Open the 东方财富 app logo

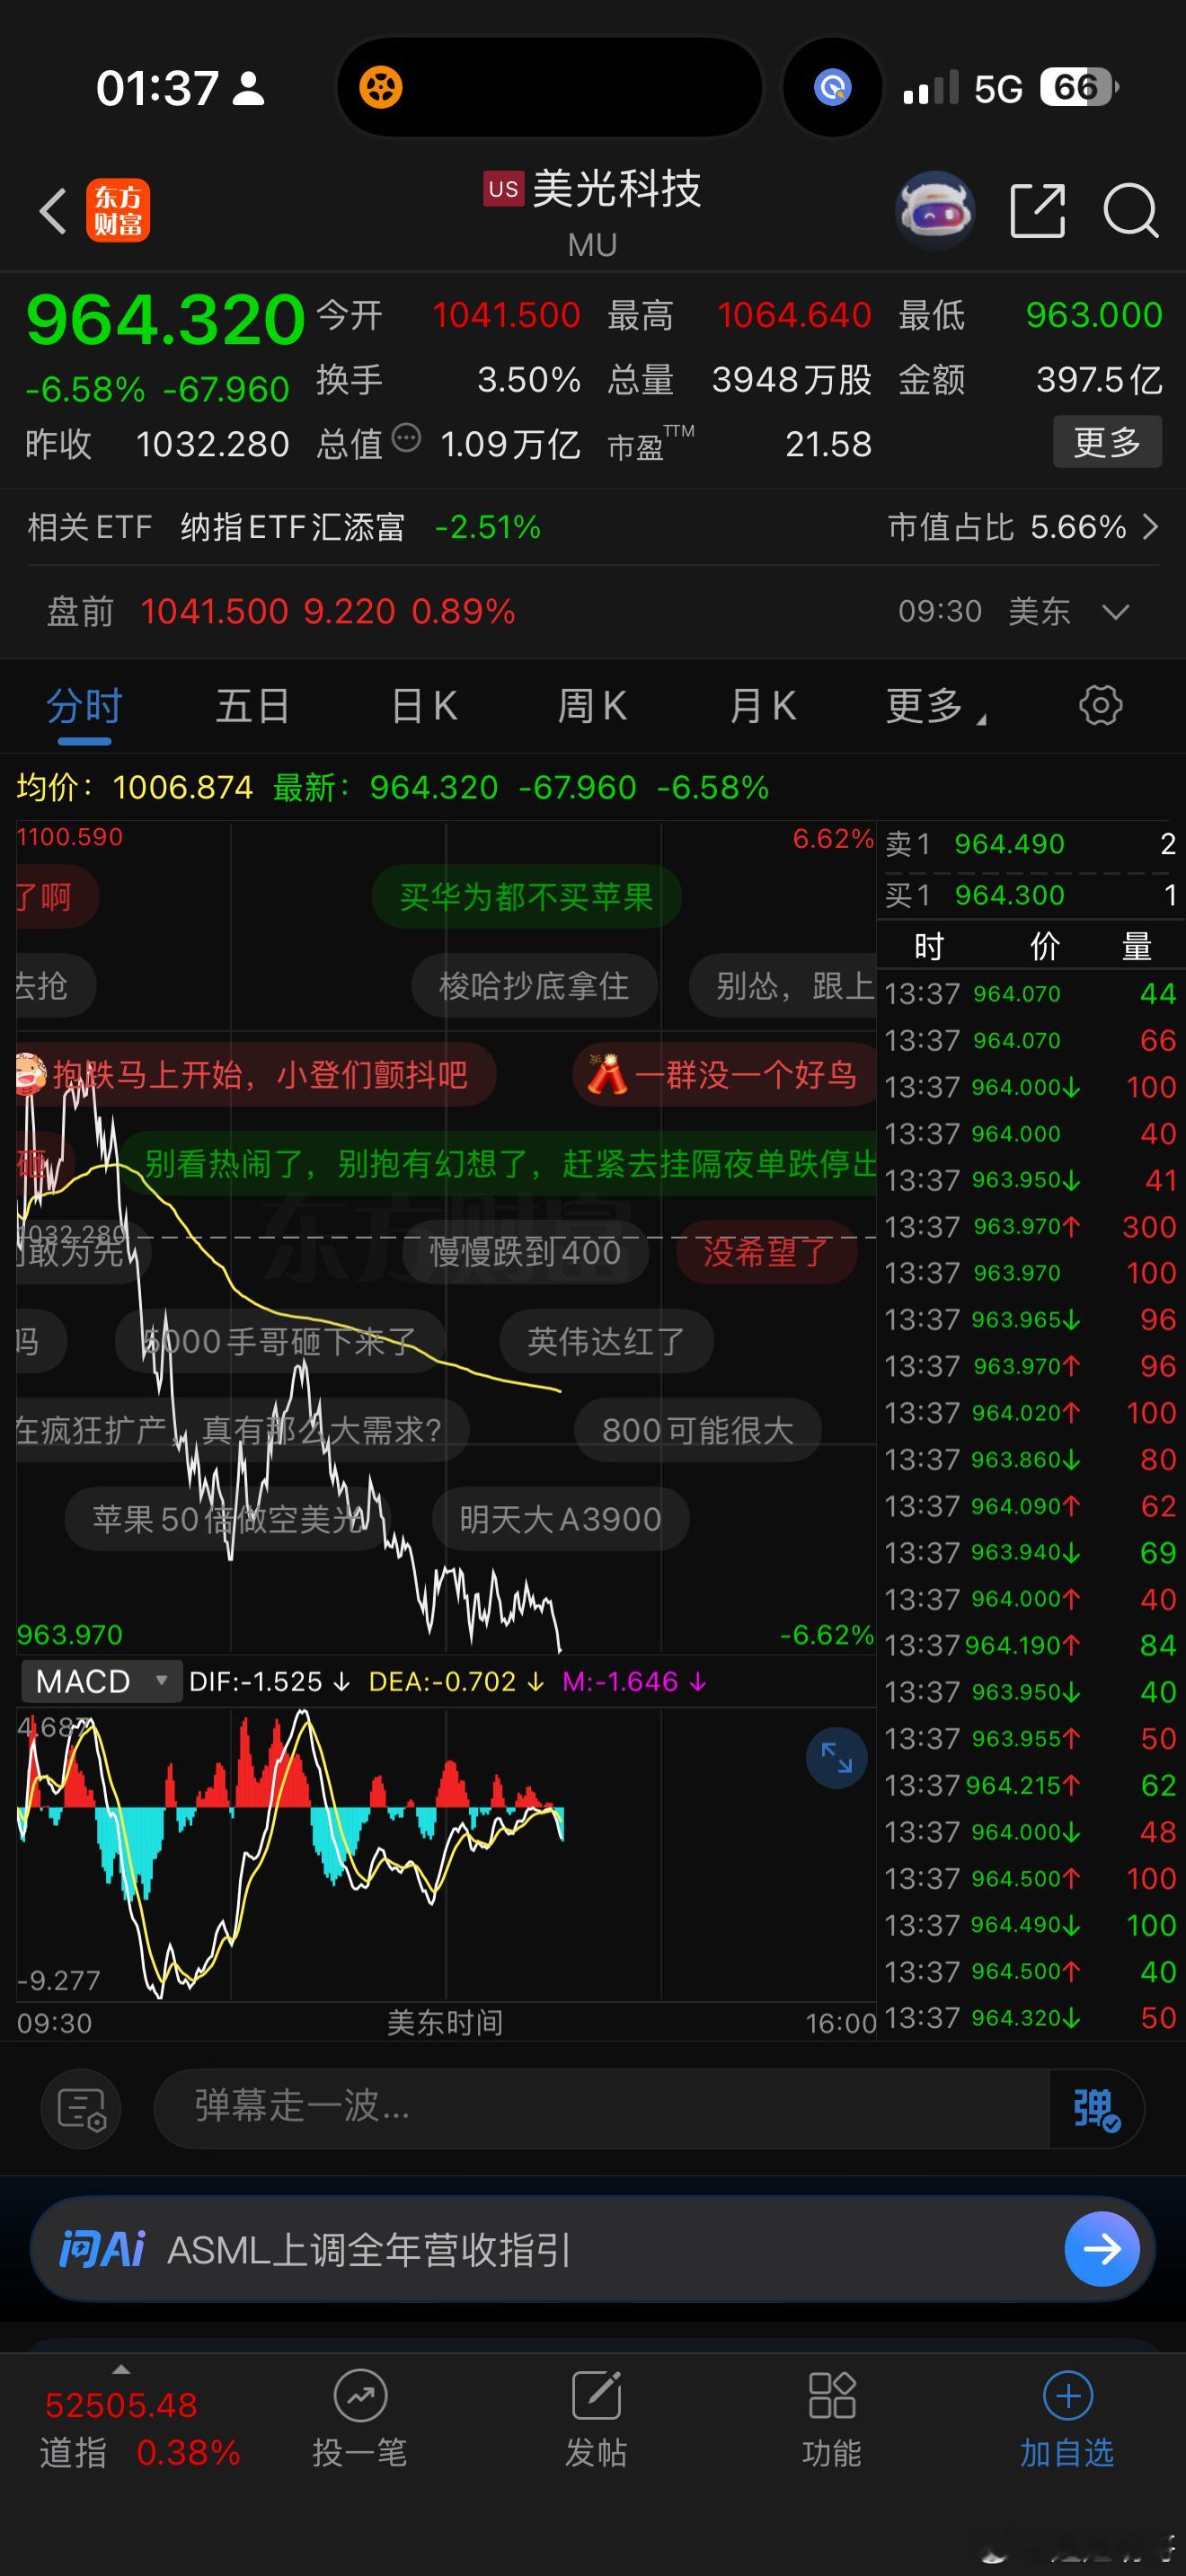[118, 211]
